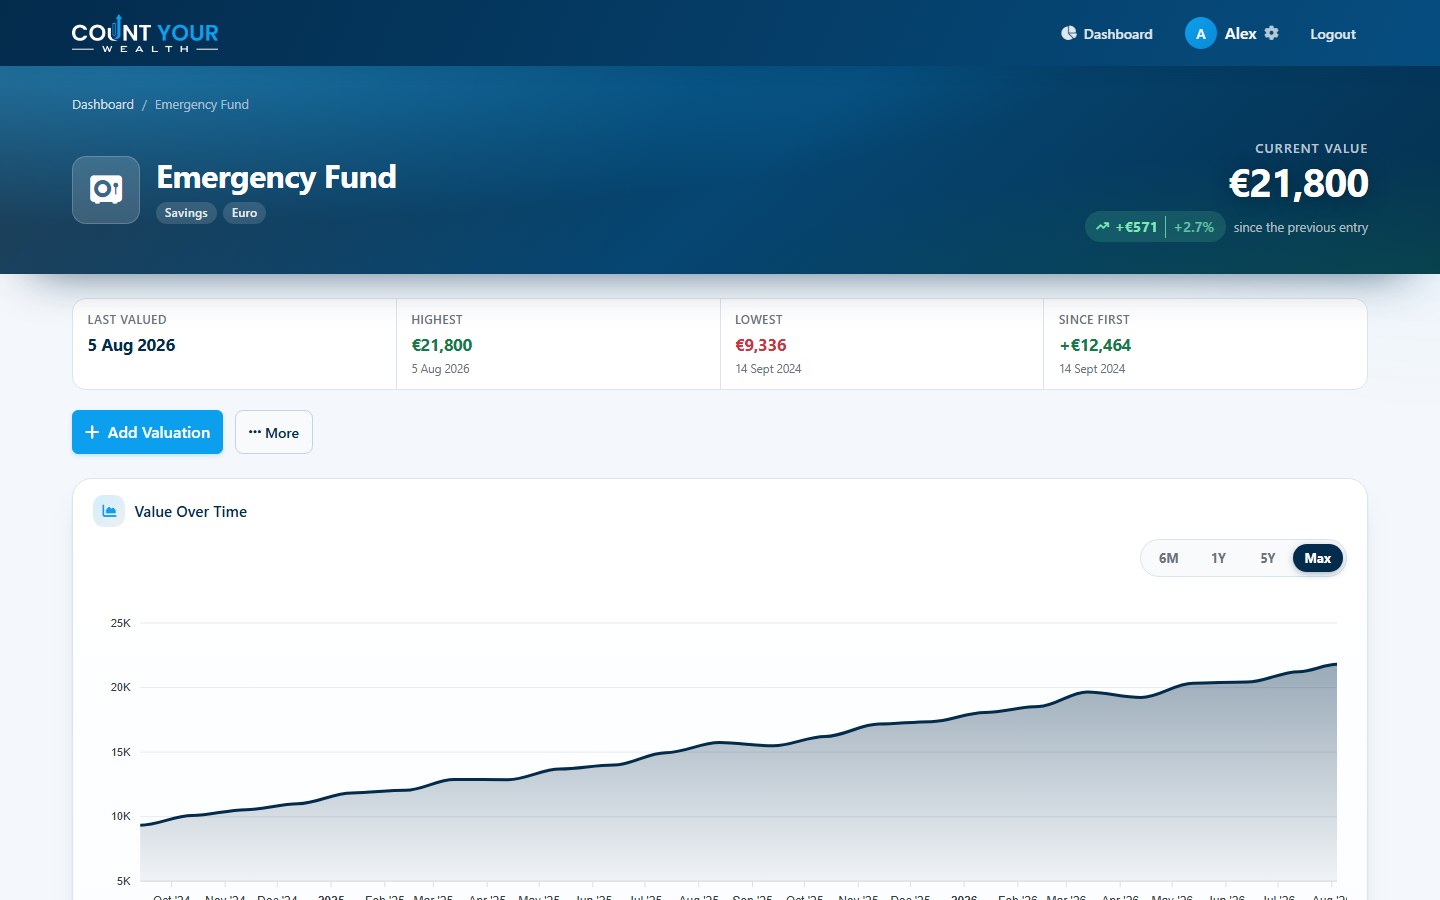Click the 20K y-axis label on chart
This screenshot has height=900, width=1440.
(x=121, y=687)
